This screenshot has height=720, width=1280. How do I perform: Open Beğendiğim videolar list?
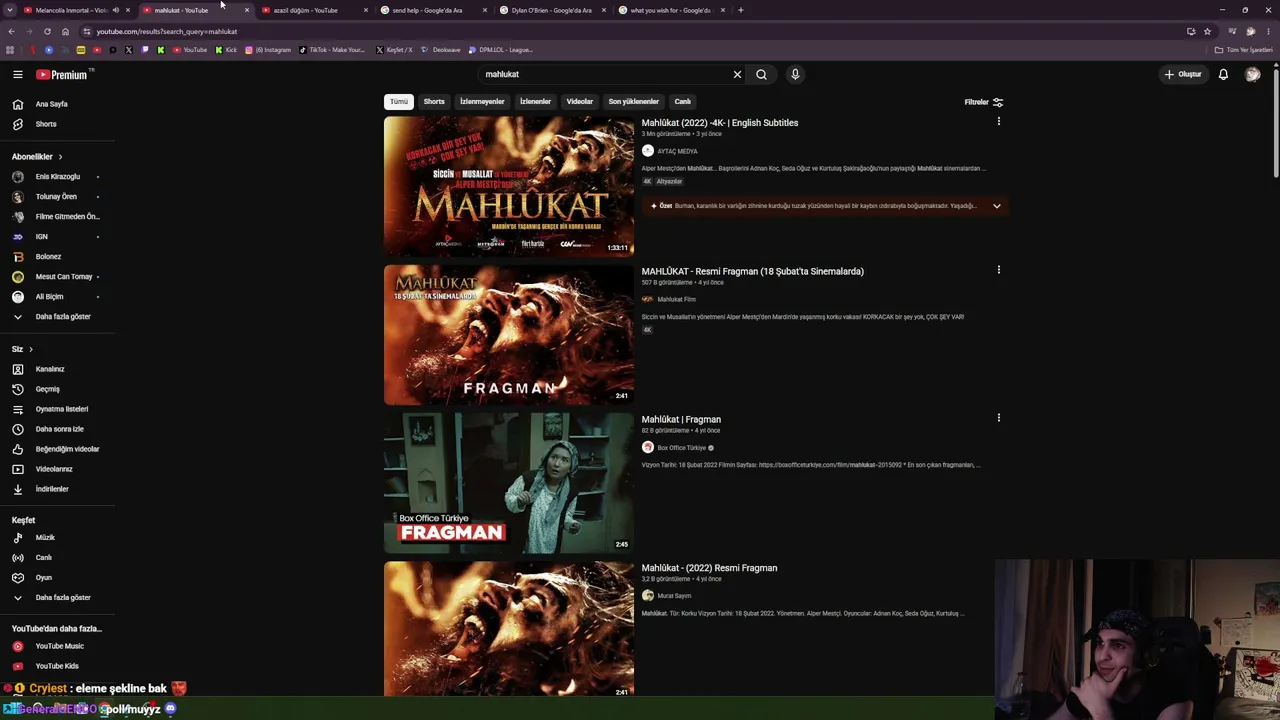tap(67, 449)
